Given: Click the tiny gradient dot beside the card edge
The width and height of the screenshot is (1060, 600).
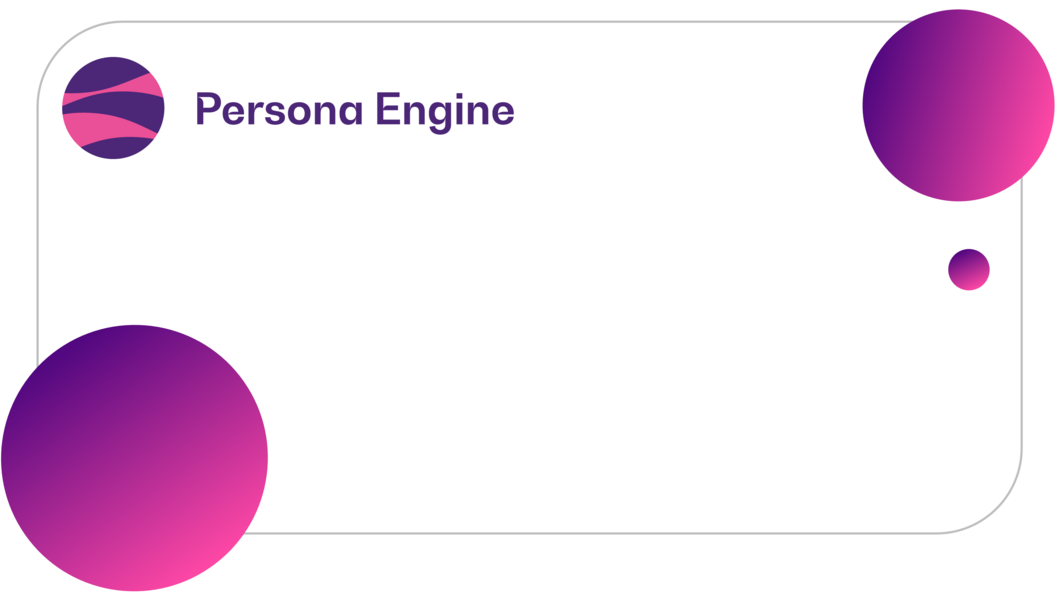Looking at the screenshot, I should pos(969,270).
